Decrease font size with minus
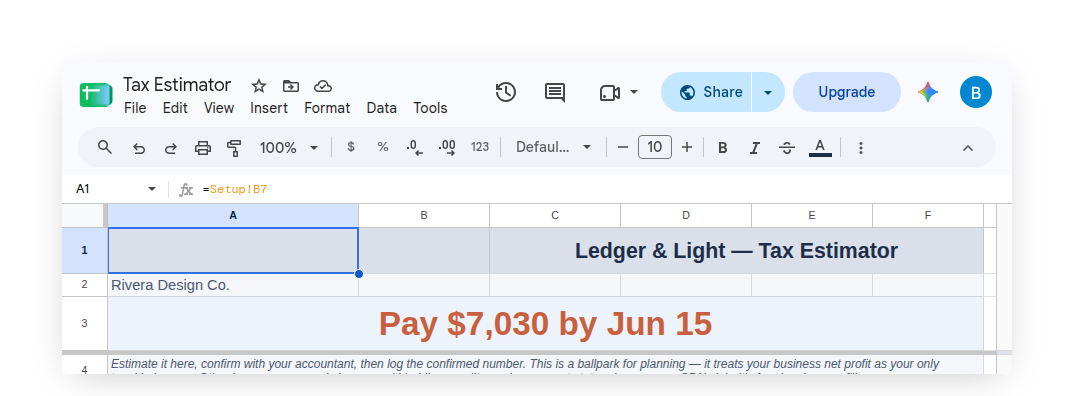 (623, 147)
